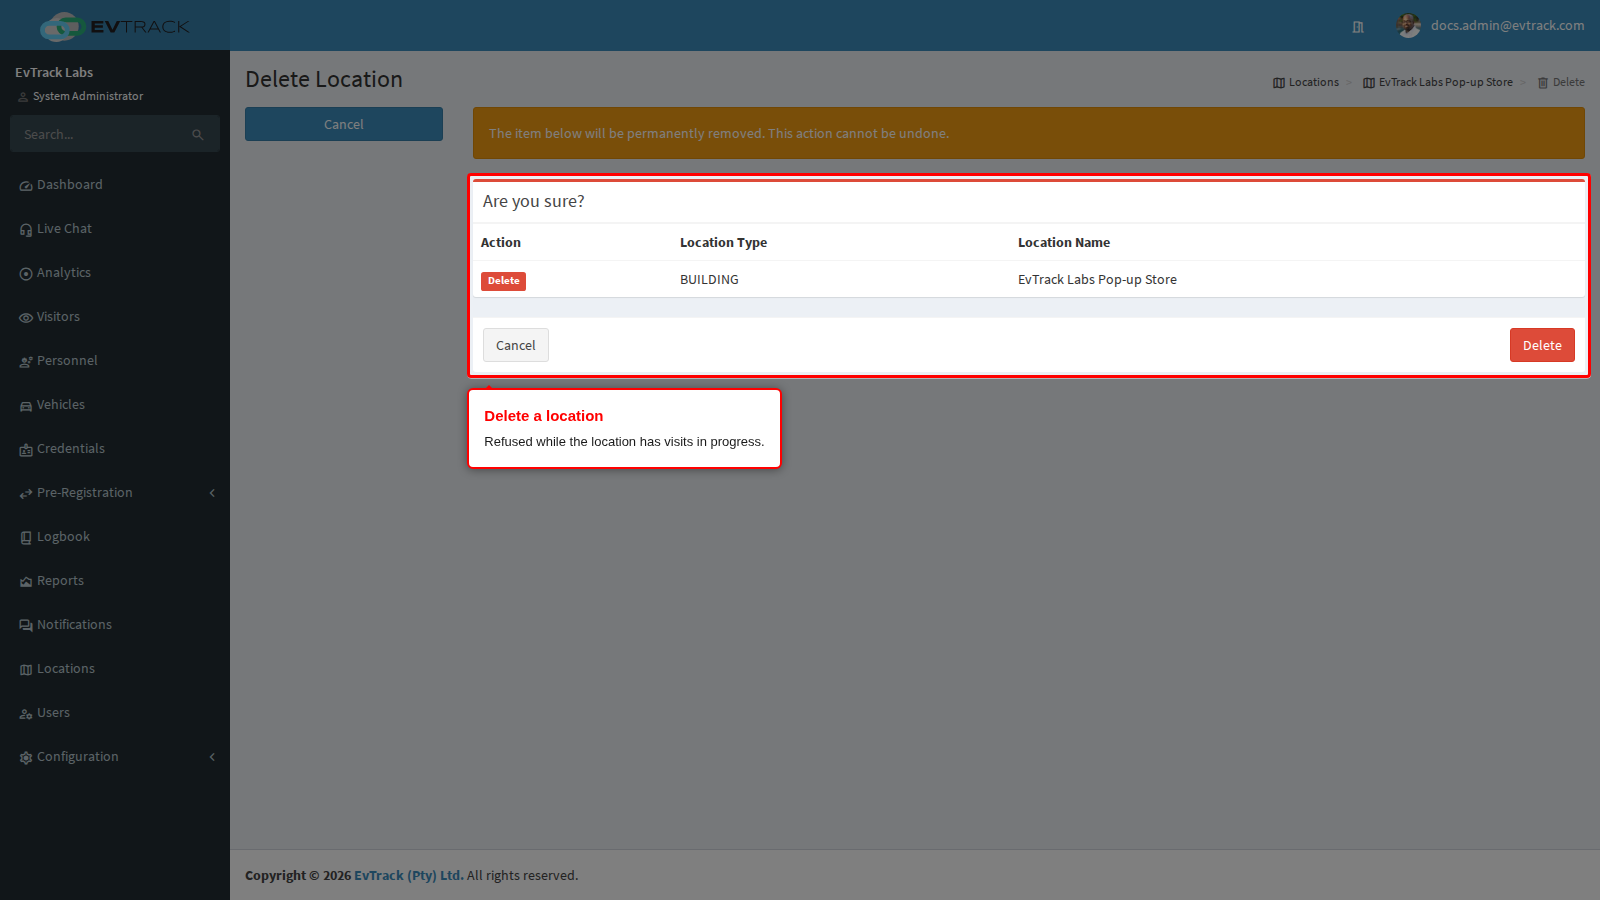Click the Users icon in the sidebar
Viewport: 1600px width, 900px height.
(26, 714)
